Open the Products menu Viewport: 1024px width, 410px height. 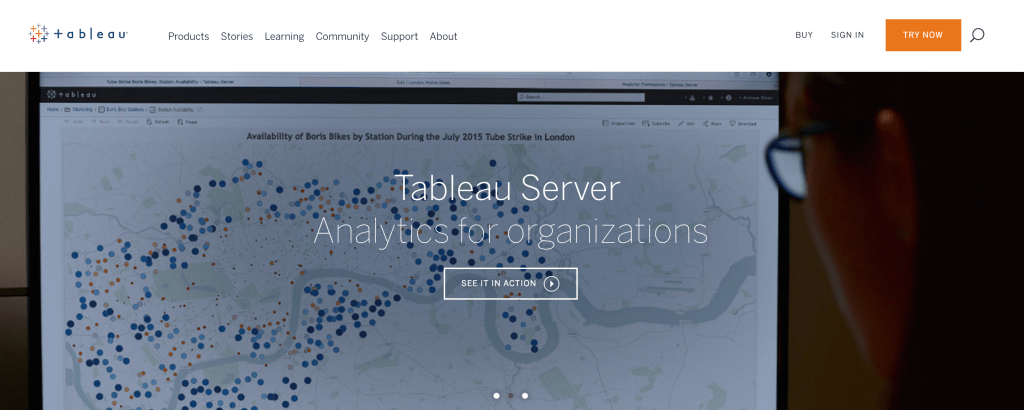click(x=189, y=37)
